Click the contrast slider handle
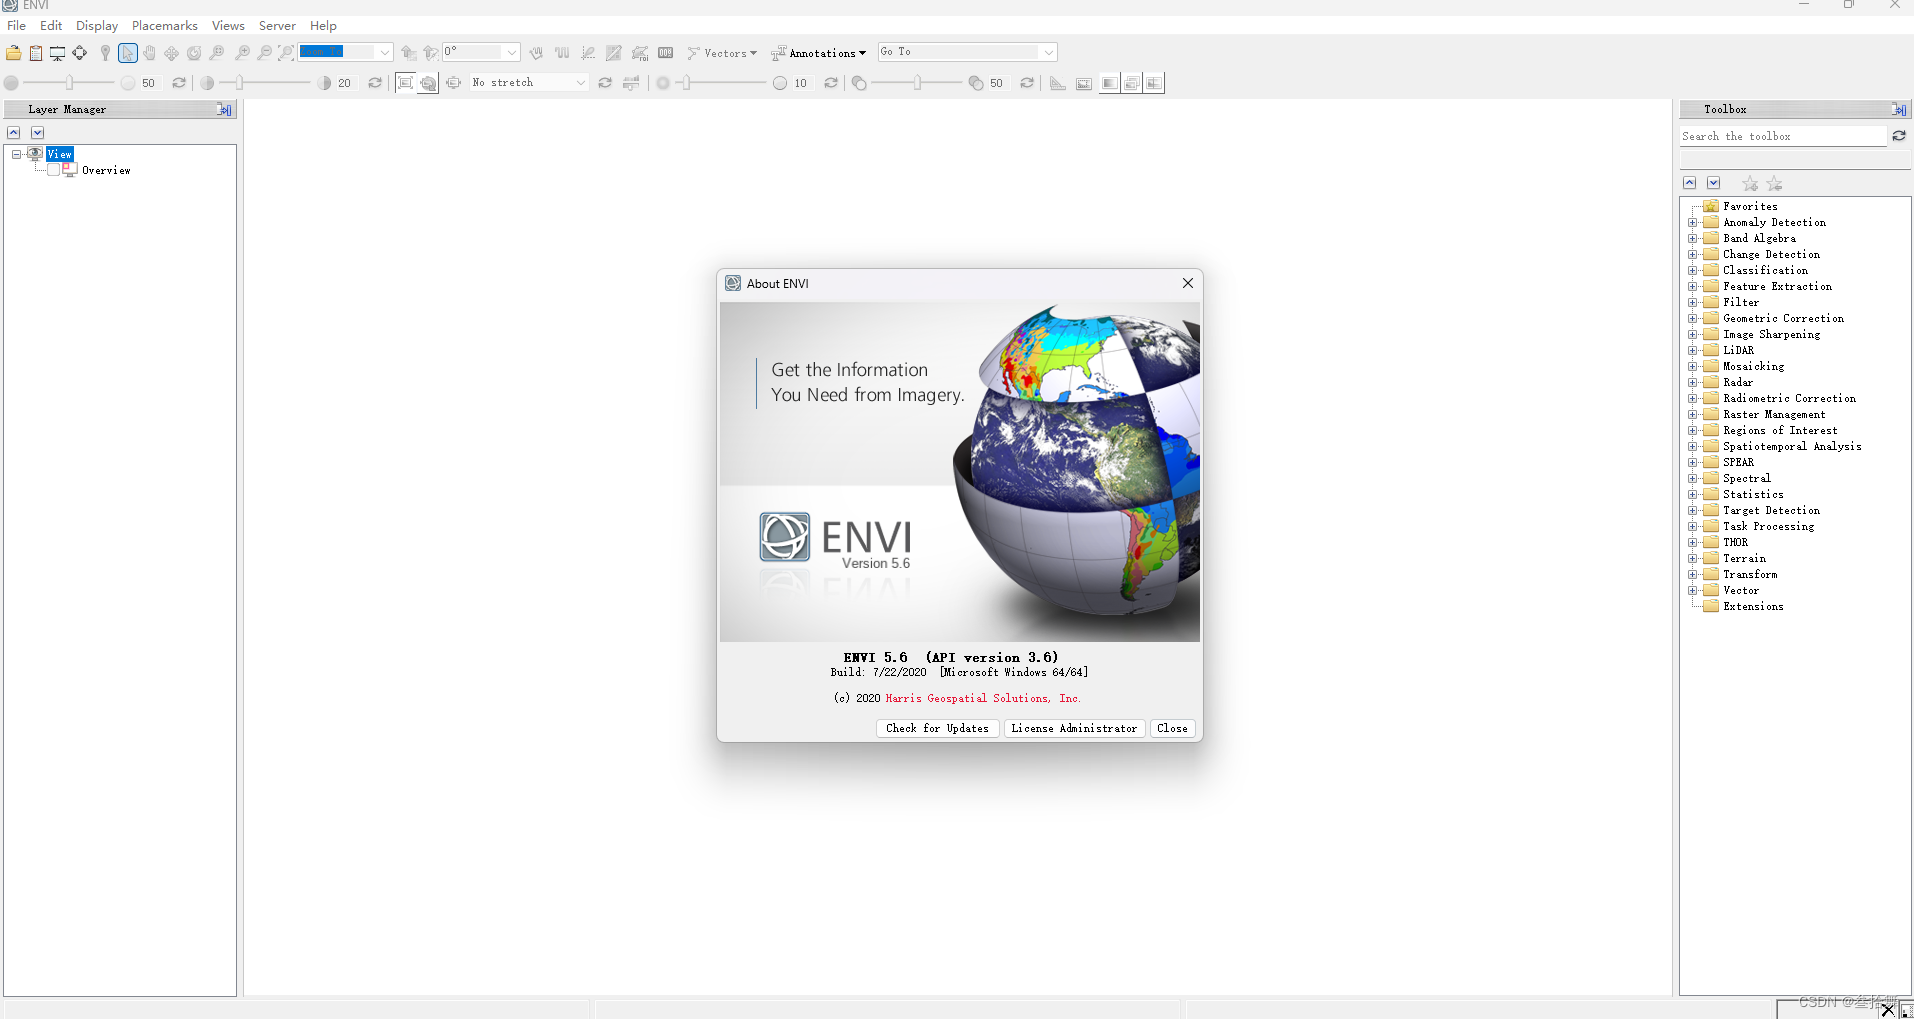This screenshot has width=1914, height=1019. click(x=240, y=83)
